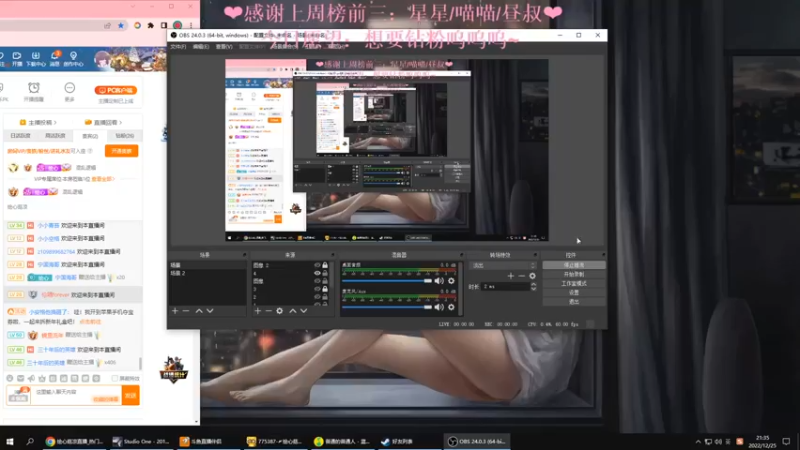
Task: Toggle the lock for source 图像 2
Action: click(x=325, y=265)
